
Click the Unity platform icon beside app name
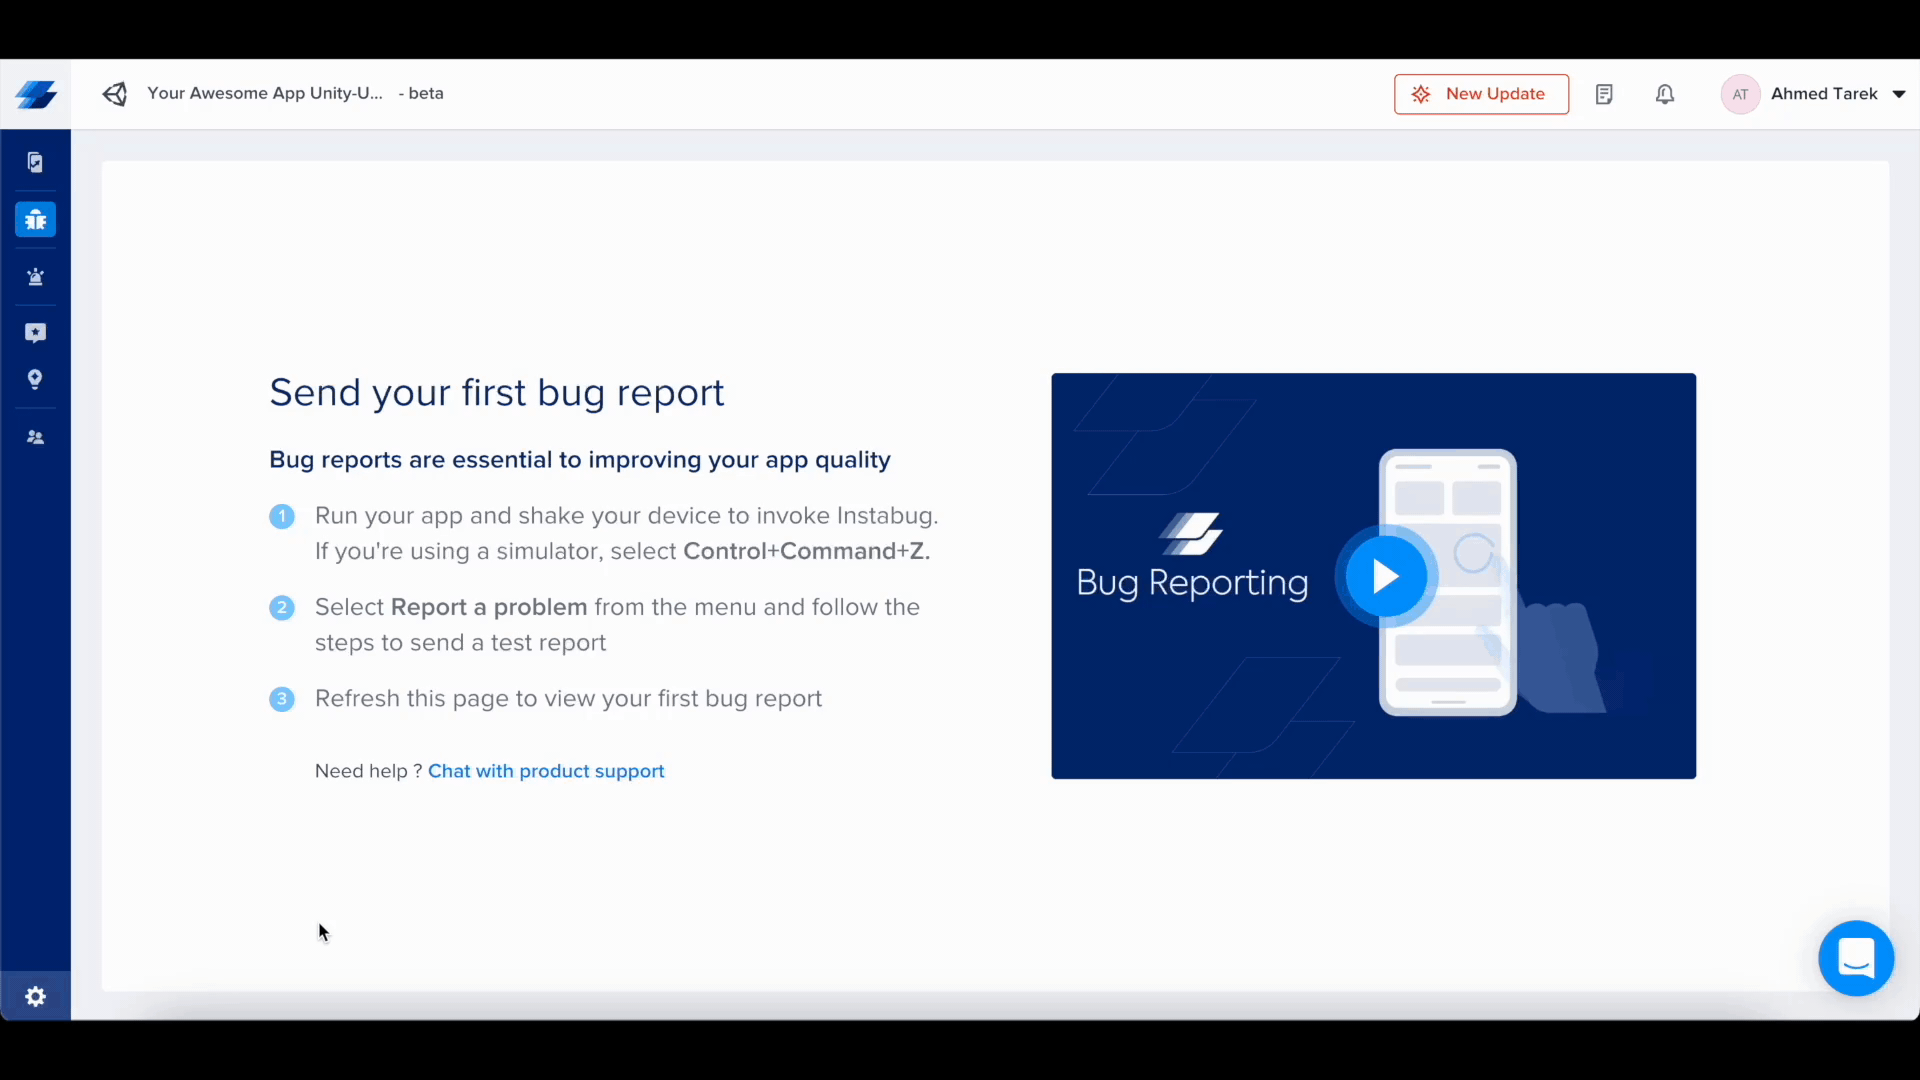[x=115, y=94]
